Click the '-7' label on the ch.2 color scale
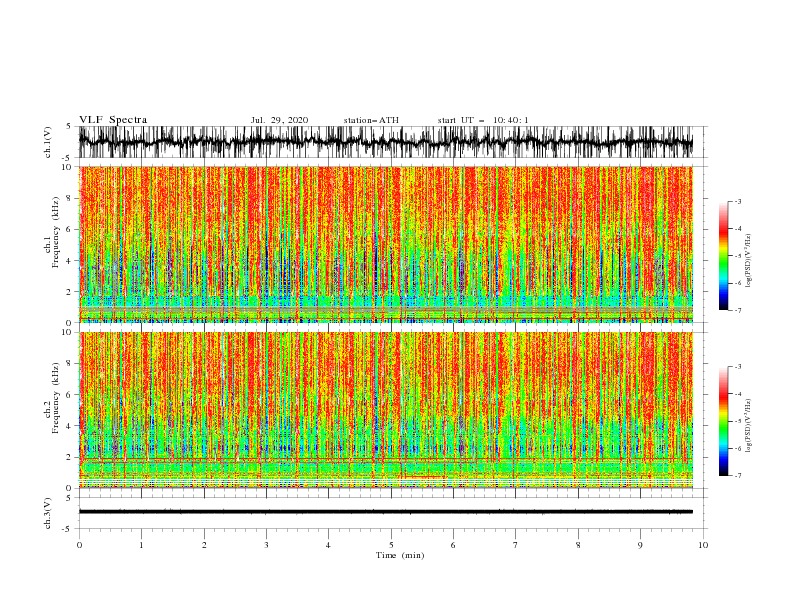 coord(737,476)
